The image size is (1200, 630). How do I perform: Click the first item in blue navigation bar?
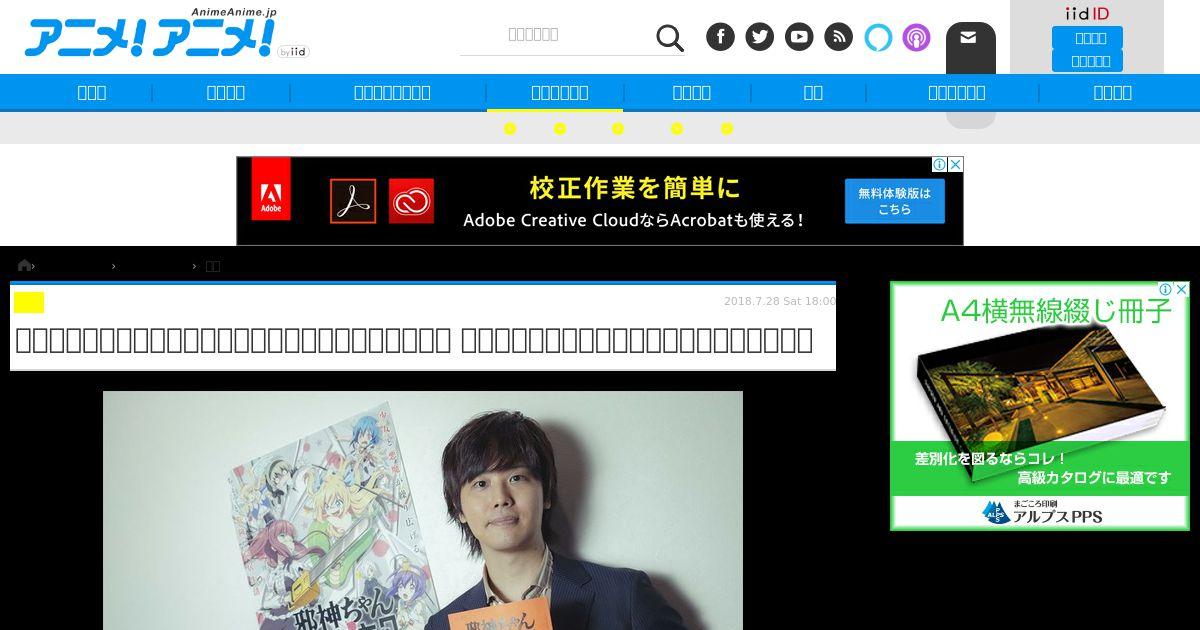[92, 92]
